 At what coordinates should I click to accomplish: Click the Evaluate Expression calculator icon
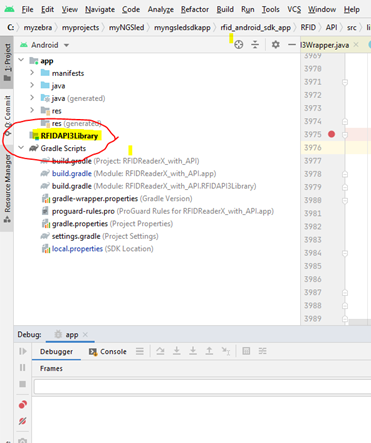246,351
